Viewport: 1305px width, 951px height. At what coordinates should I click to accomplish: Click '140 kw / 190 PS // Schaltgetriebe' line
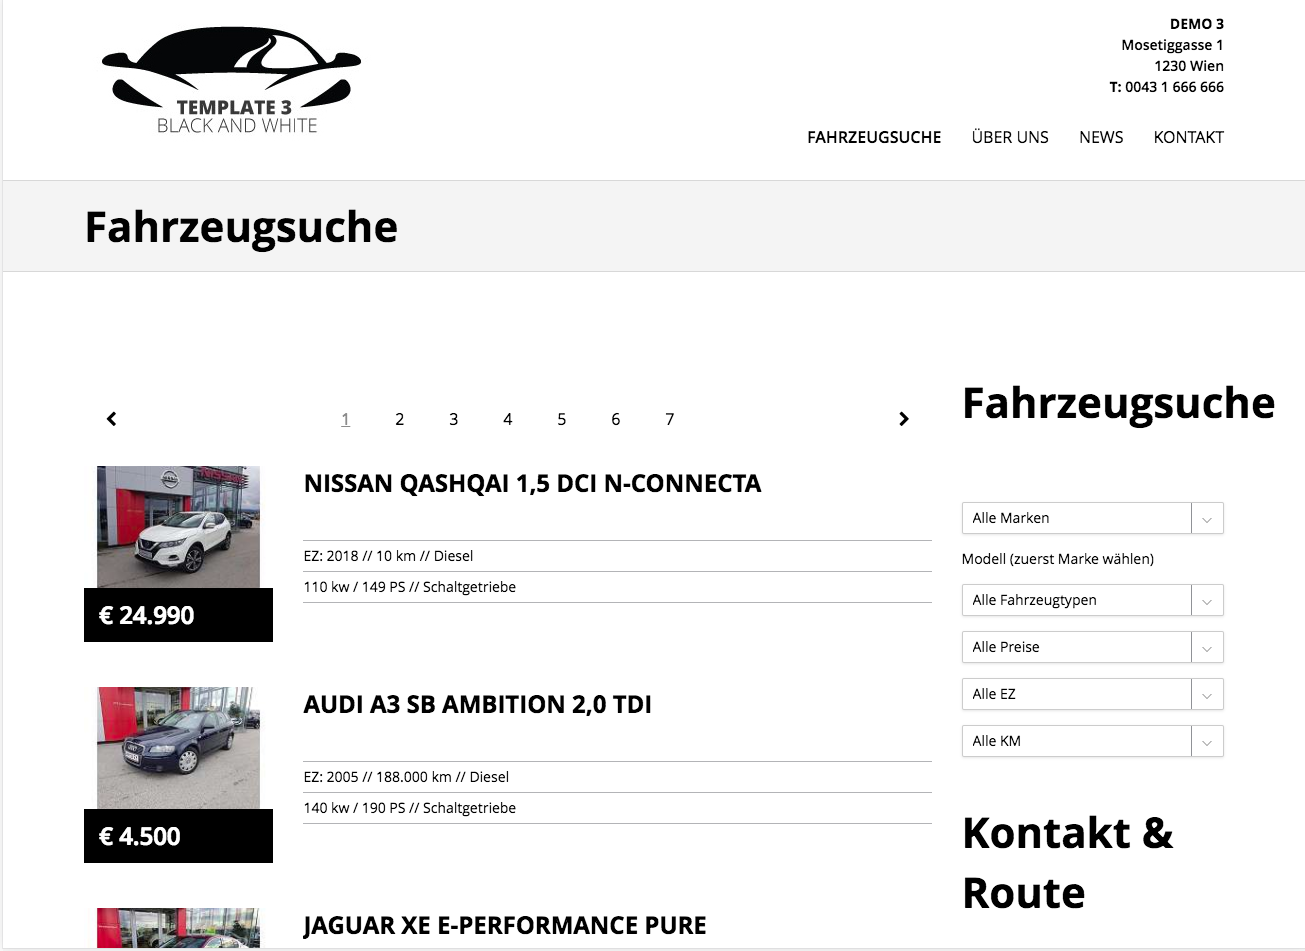click(x=410, y=808)
